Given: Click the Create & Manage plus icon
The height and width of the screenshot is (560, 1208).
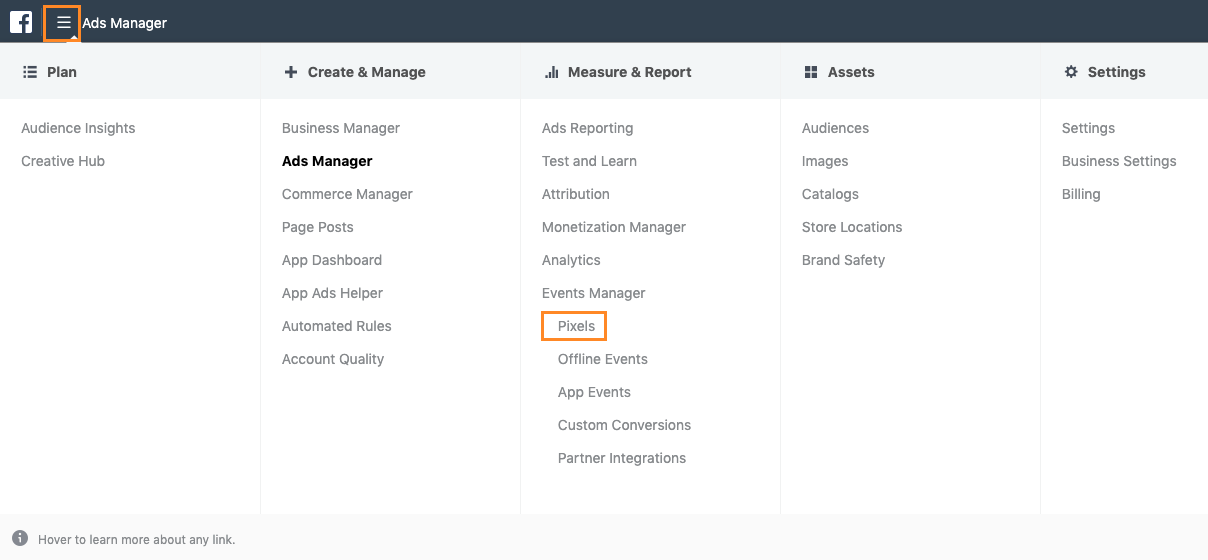Looking at the screenshot, I should click(291, 72).
